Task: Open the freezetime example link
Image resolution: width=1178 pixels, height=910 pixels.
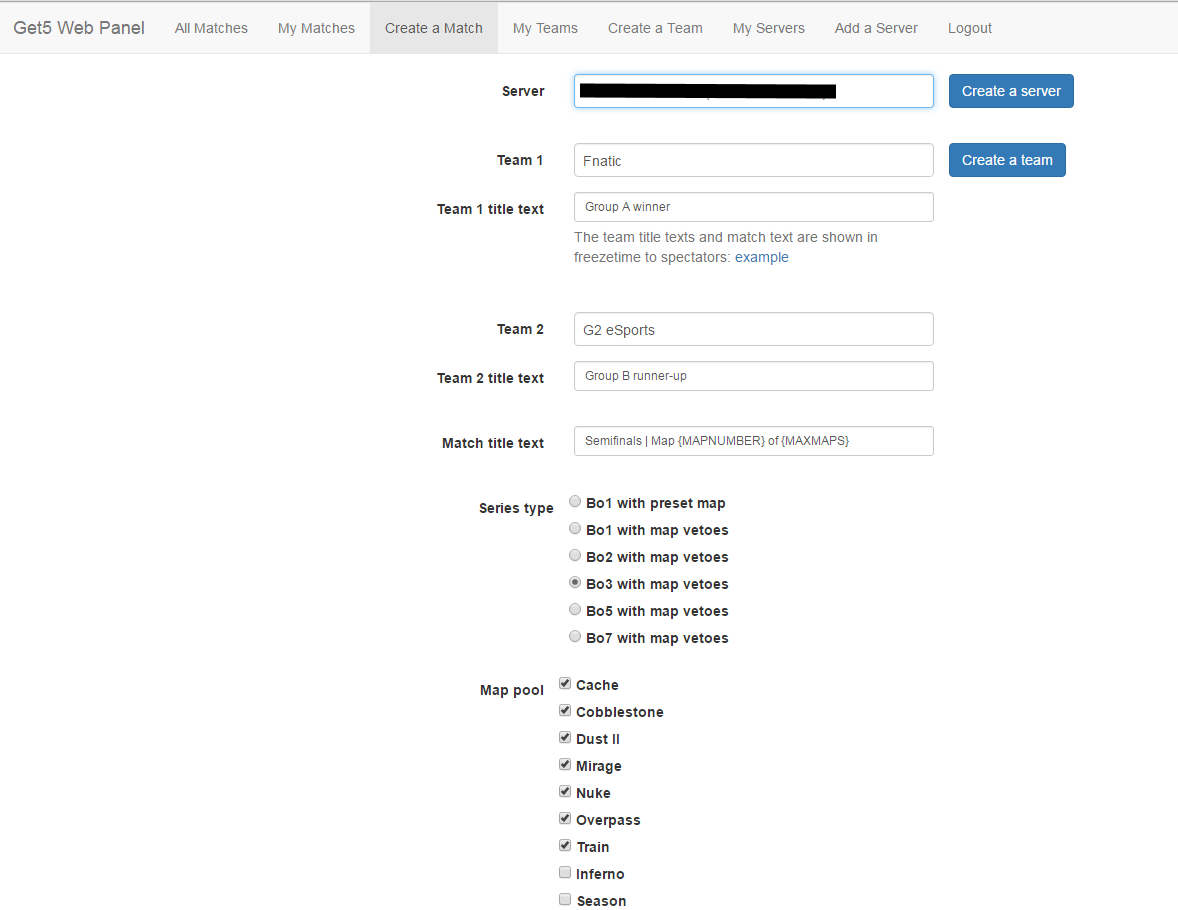Action: (x=761, y=257)
